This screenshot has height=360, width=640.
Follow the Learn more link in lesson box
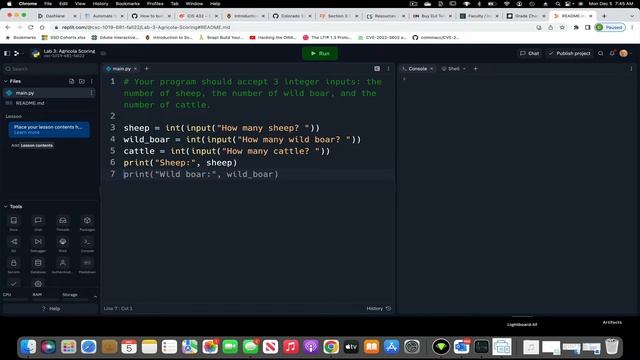click(27, 132)
